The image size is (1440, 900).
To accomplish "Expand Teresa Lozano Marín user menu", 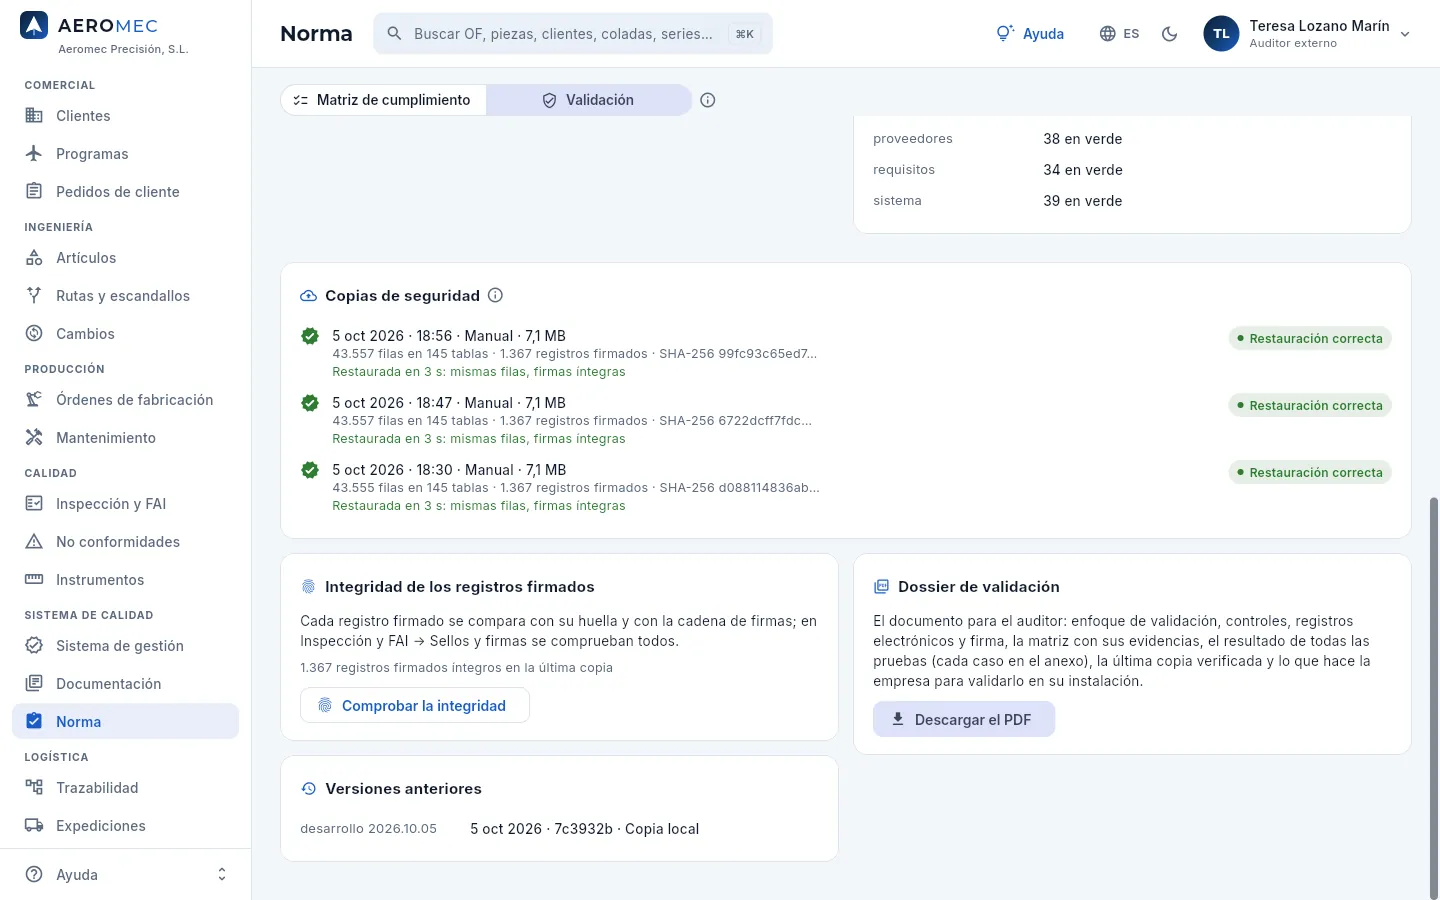I will pyautogui.click(x=1307, y=34).
